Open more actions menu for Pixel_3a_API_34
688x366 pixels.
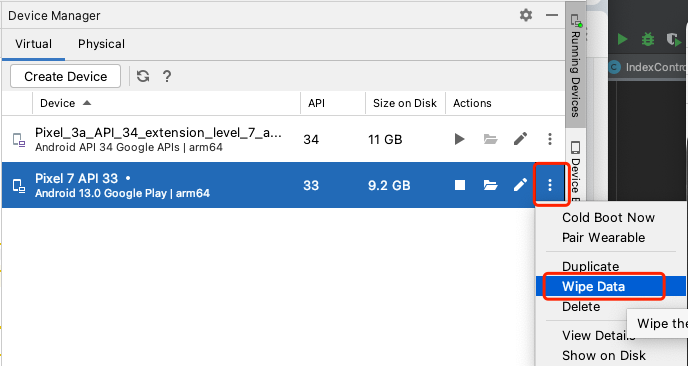pos(550,140)
